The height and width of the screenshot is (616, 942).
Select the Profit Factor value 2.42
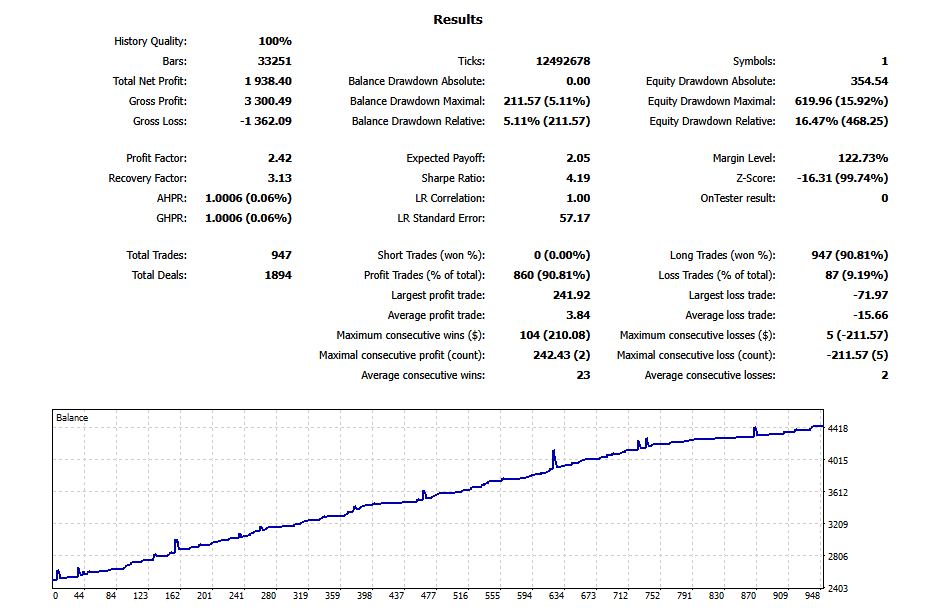pos(281,158)
